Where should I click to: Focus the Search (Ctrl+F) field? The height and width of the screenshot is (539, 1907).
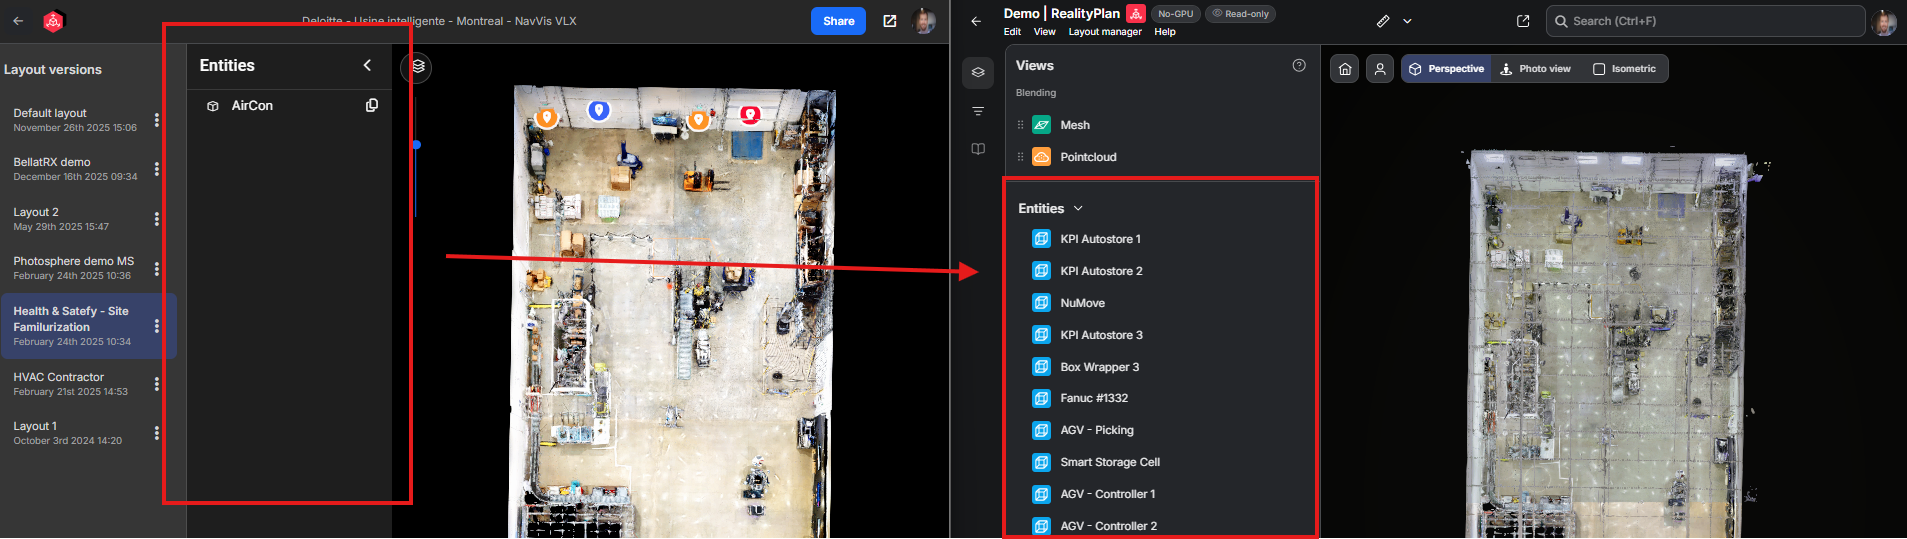pyautogui.click(x=1705, y=21)
